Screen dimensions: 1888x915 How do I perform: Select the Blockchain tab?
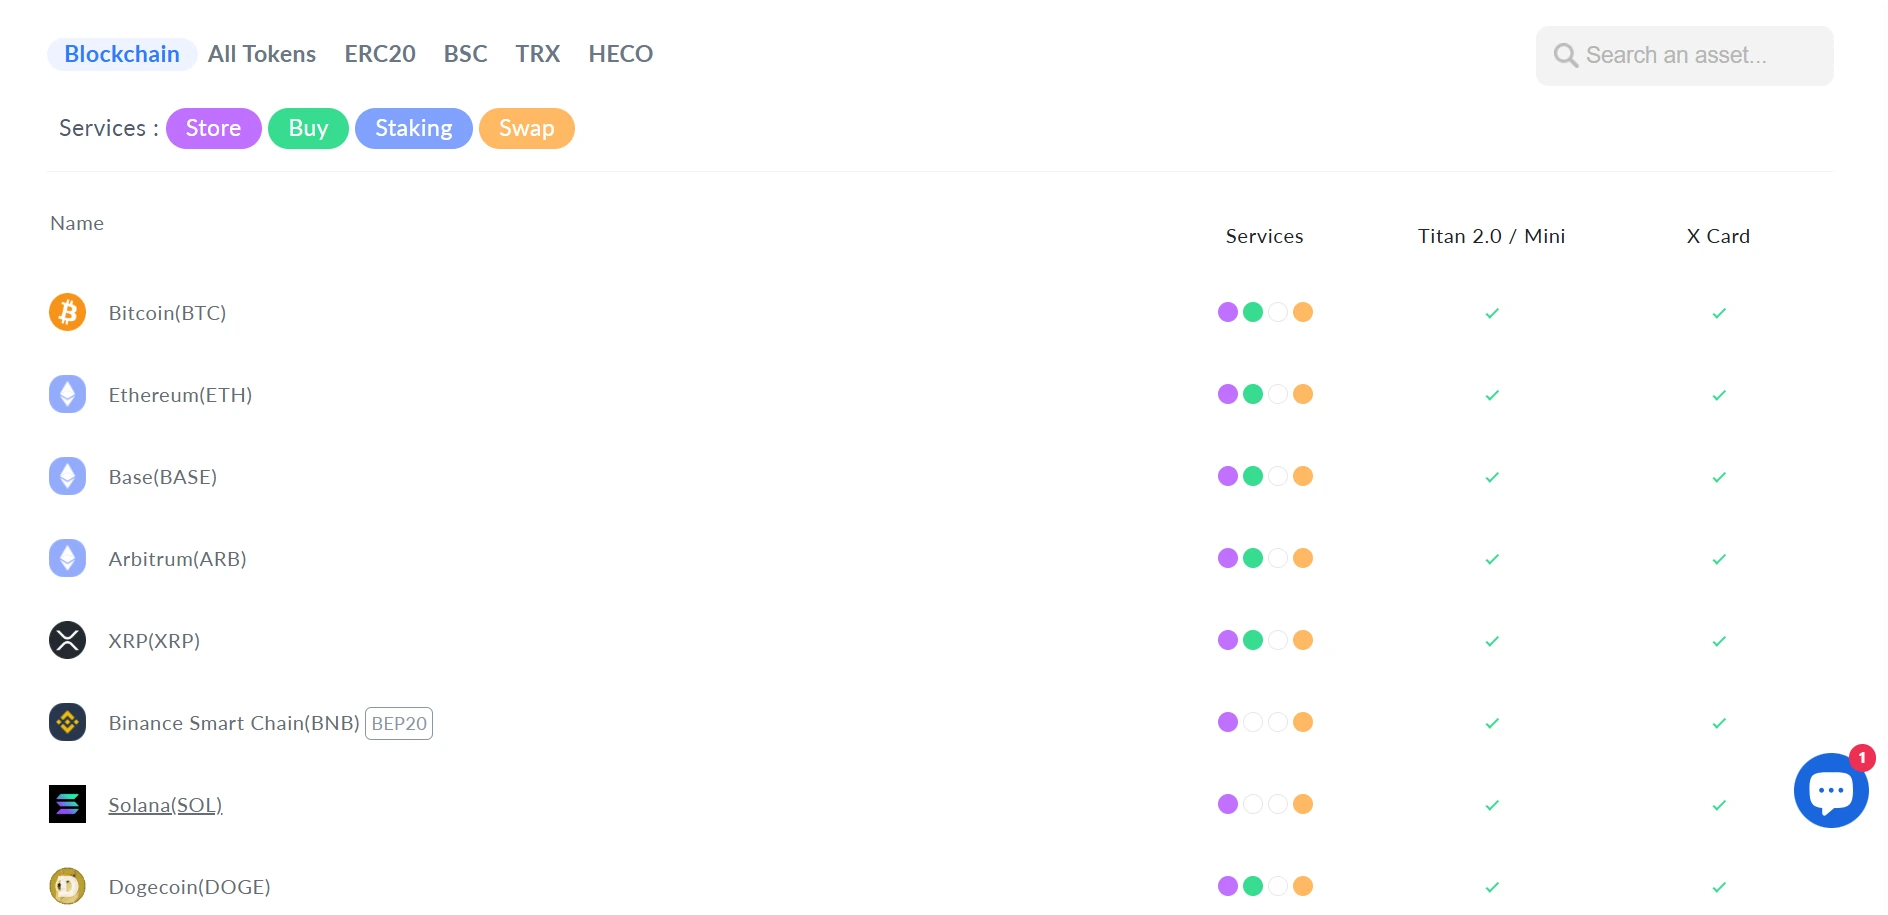point(122,54)
